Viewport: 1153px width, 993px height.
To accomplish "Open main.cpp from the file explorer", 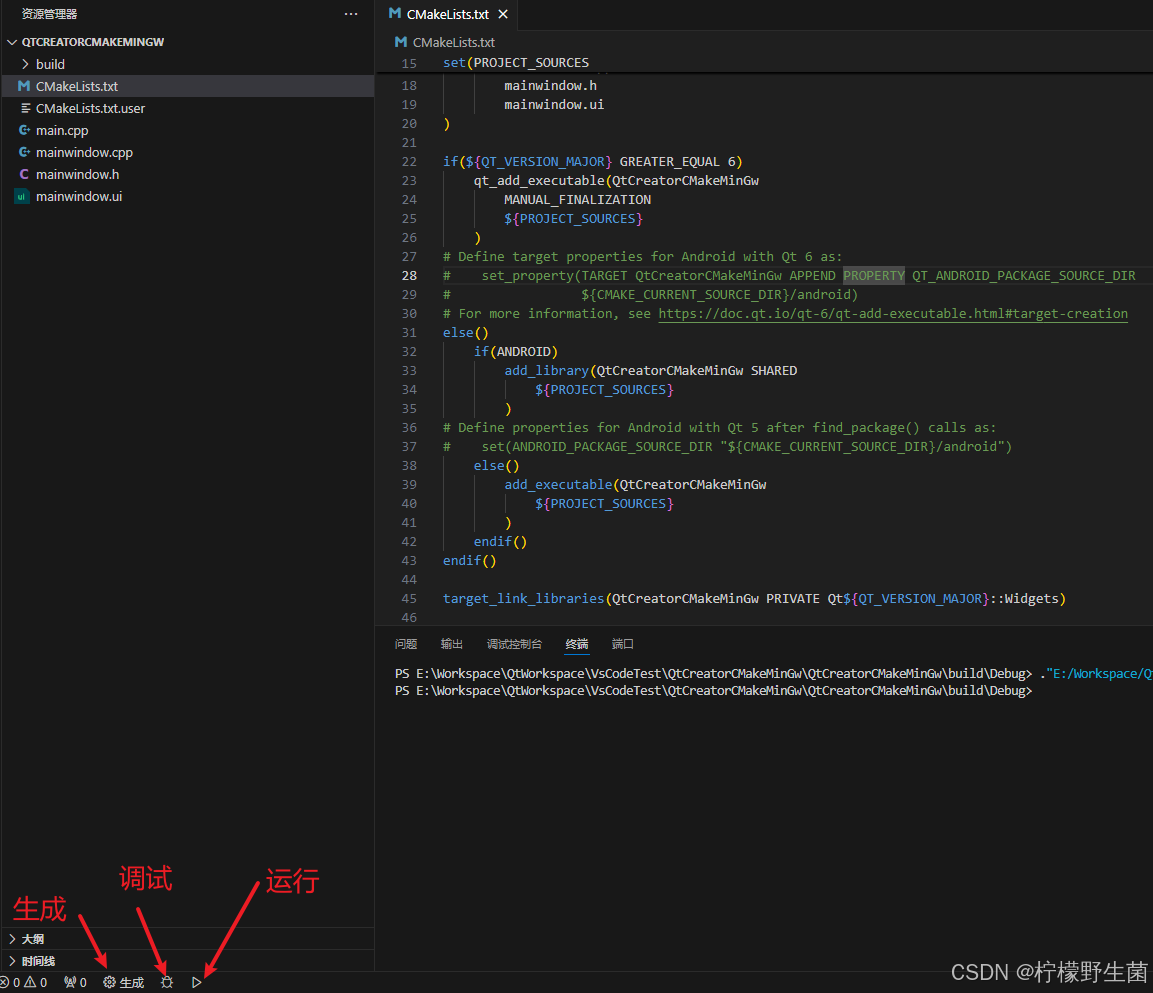I will [x=62, y=130].
